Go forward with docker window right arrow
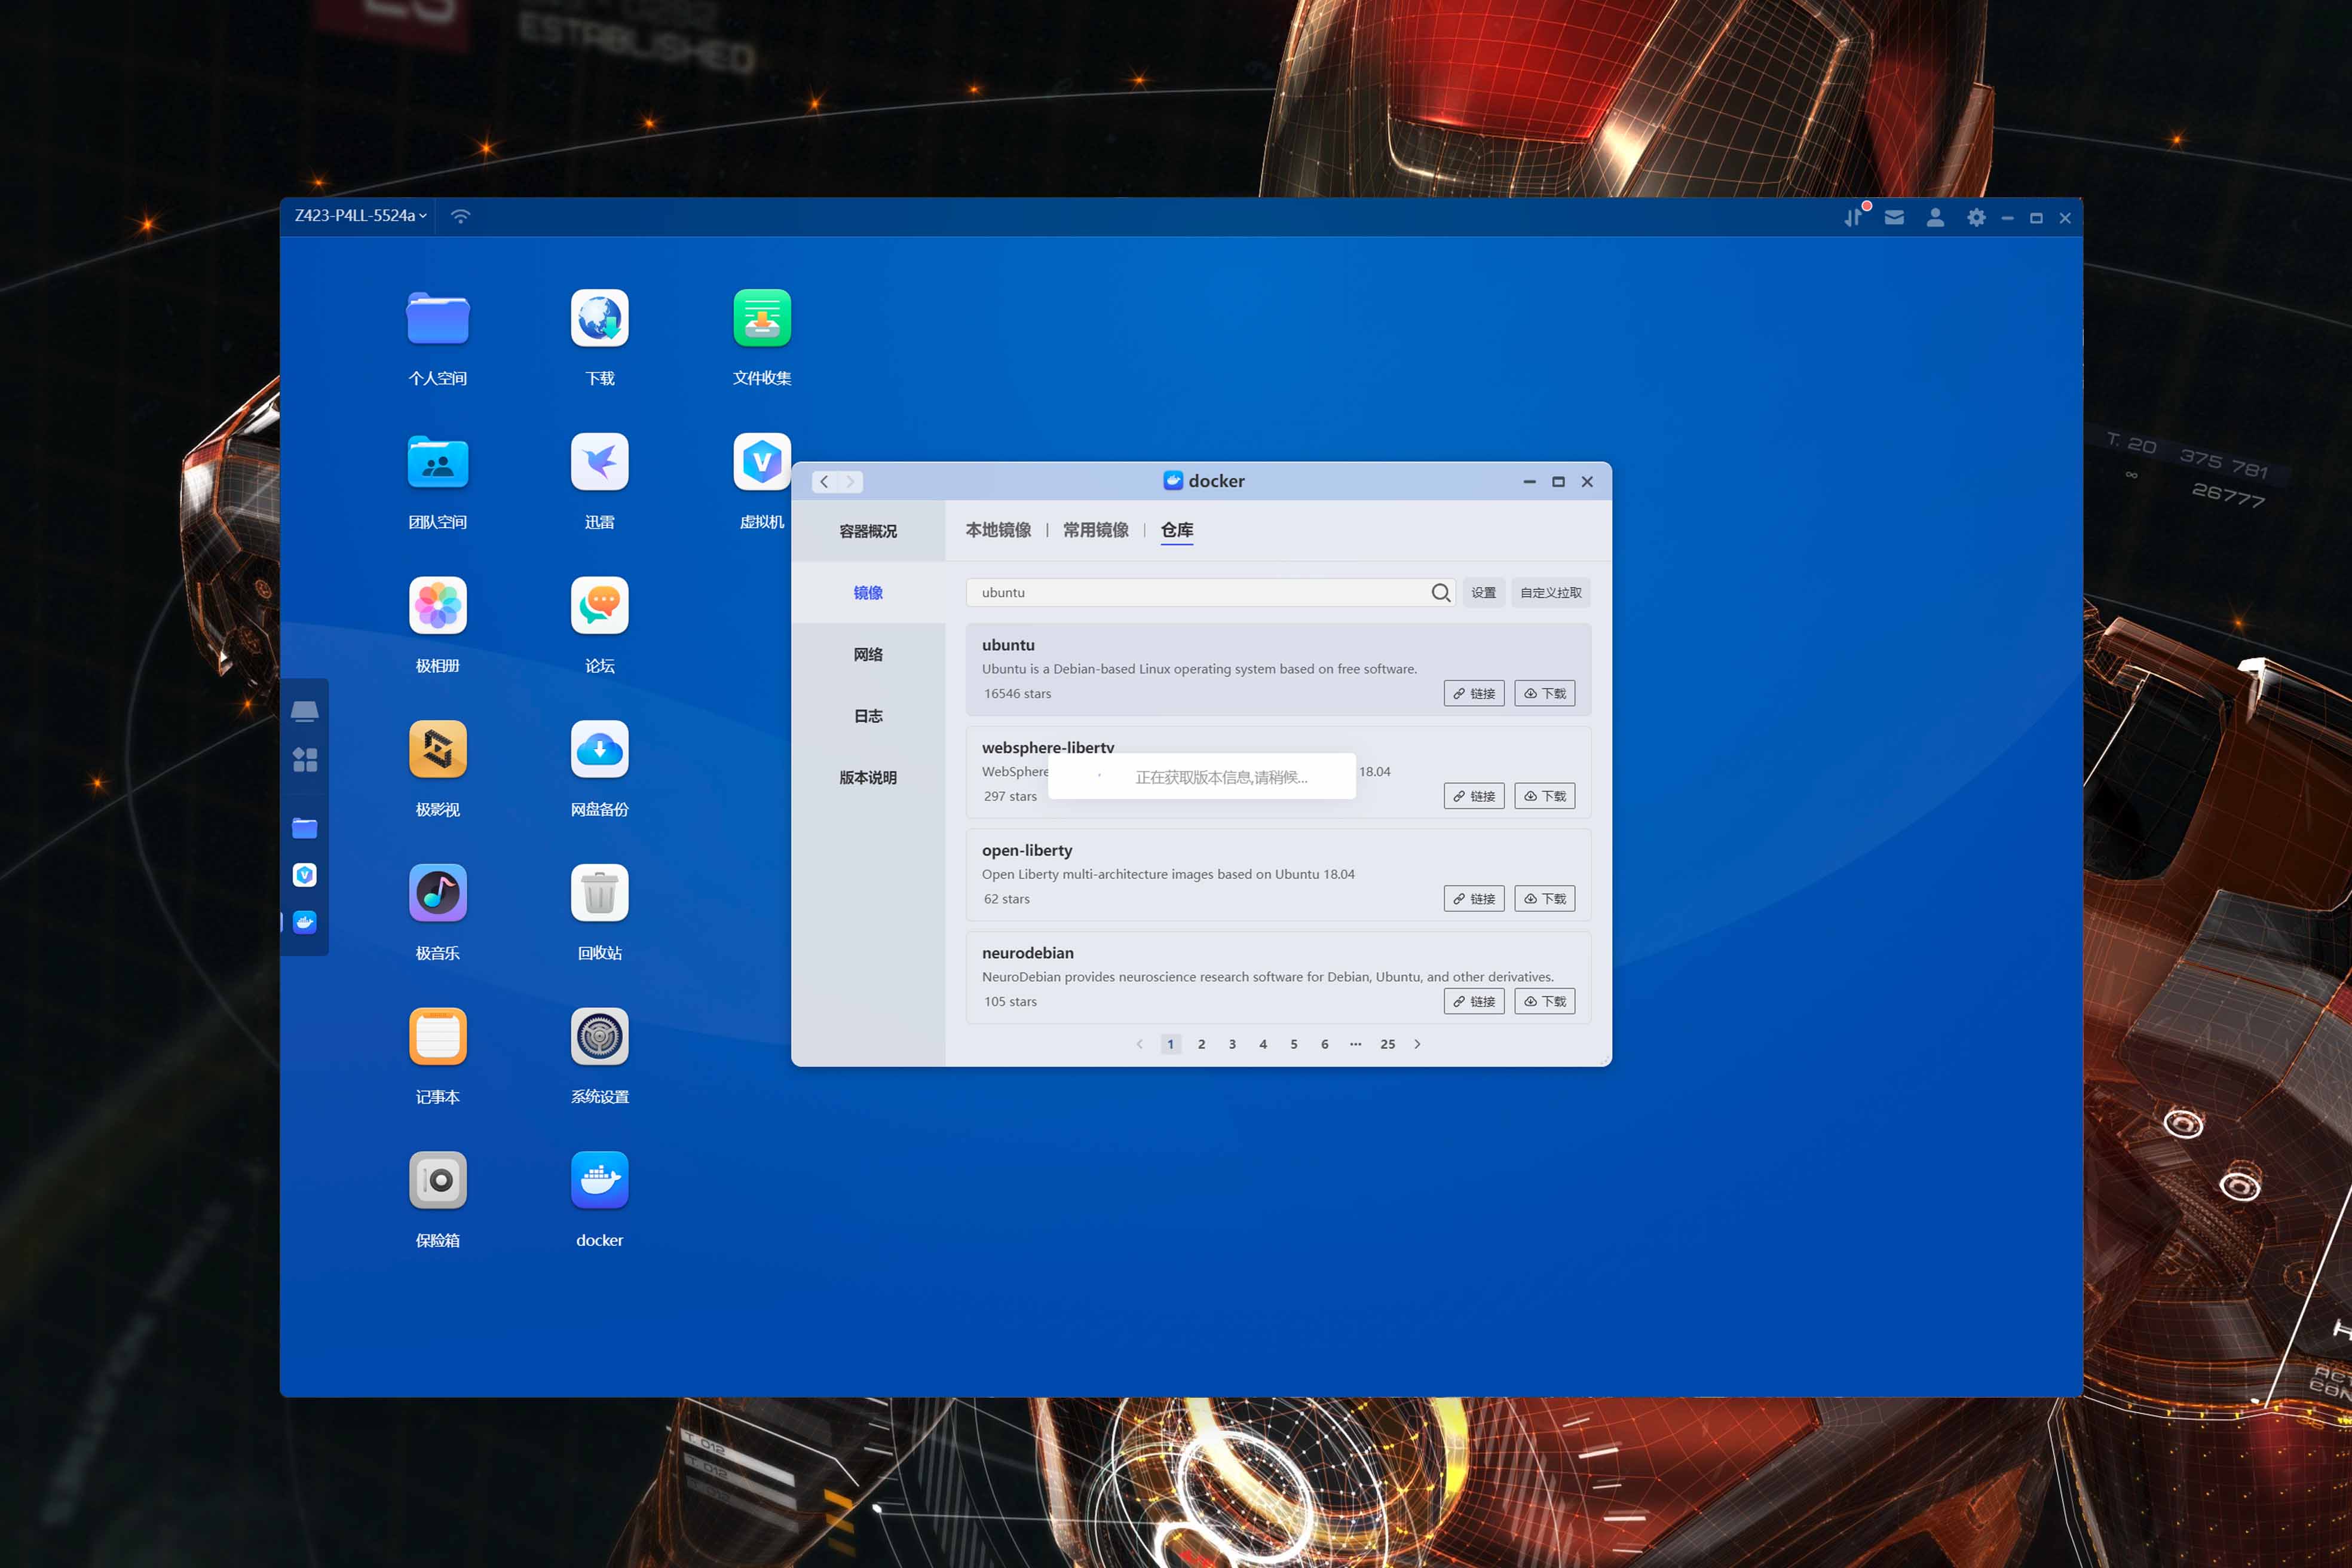This screenshot has width=2352, height=1568. click(850, 482)
